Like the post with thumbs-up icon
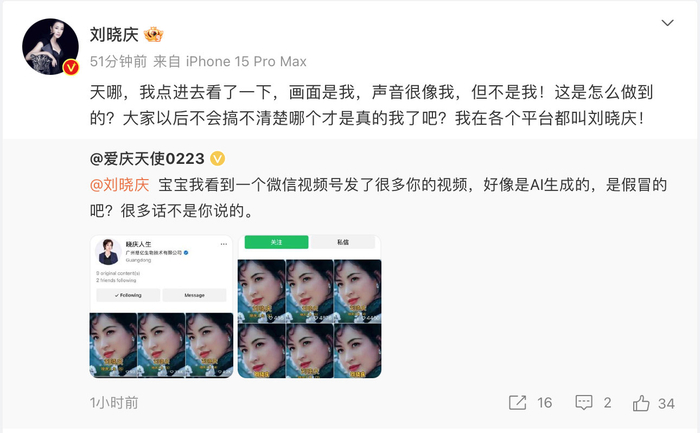 pos(641,403)
